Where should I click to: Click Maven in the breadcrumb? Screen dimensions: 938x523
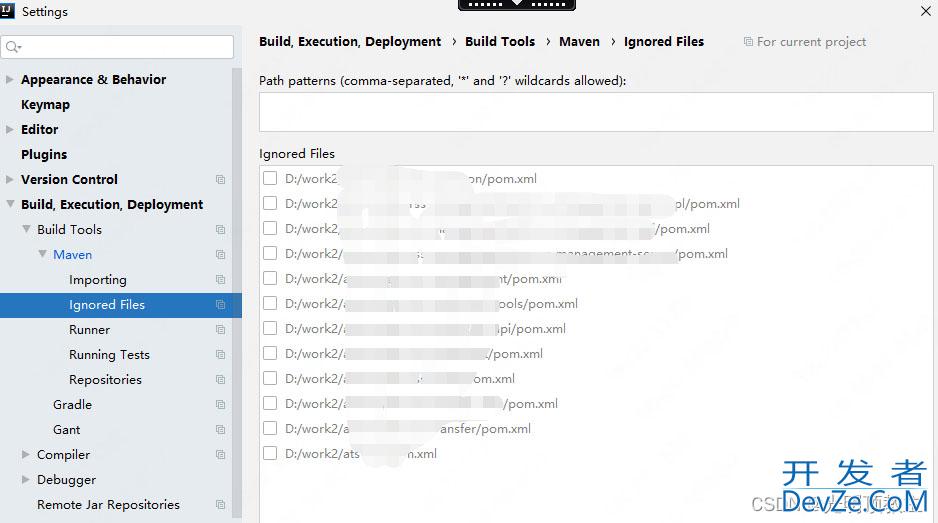[x=579, y=41]
